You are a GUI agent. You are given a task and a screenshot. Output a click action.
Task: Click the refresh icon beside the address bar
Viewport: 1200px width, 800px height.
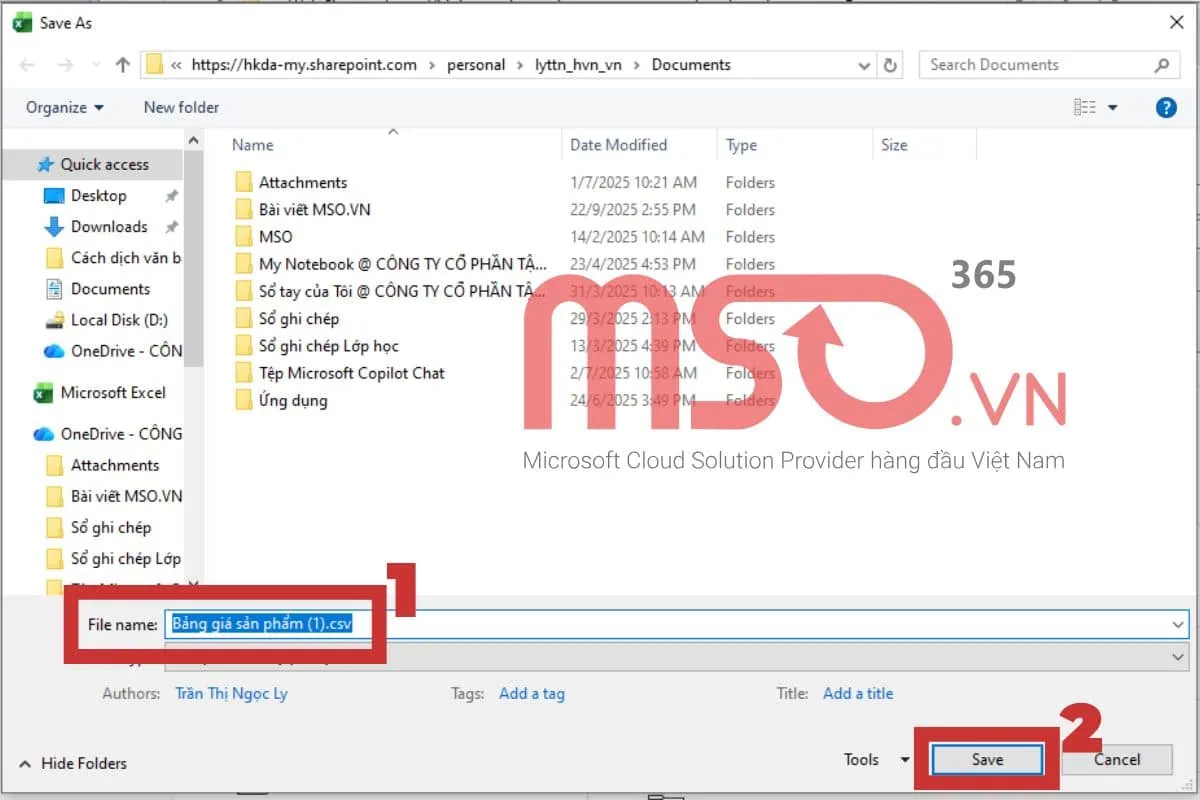[890, 64]
